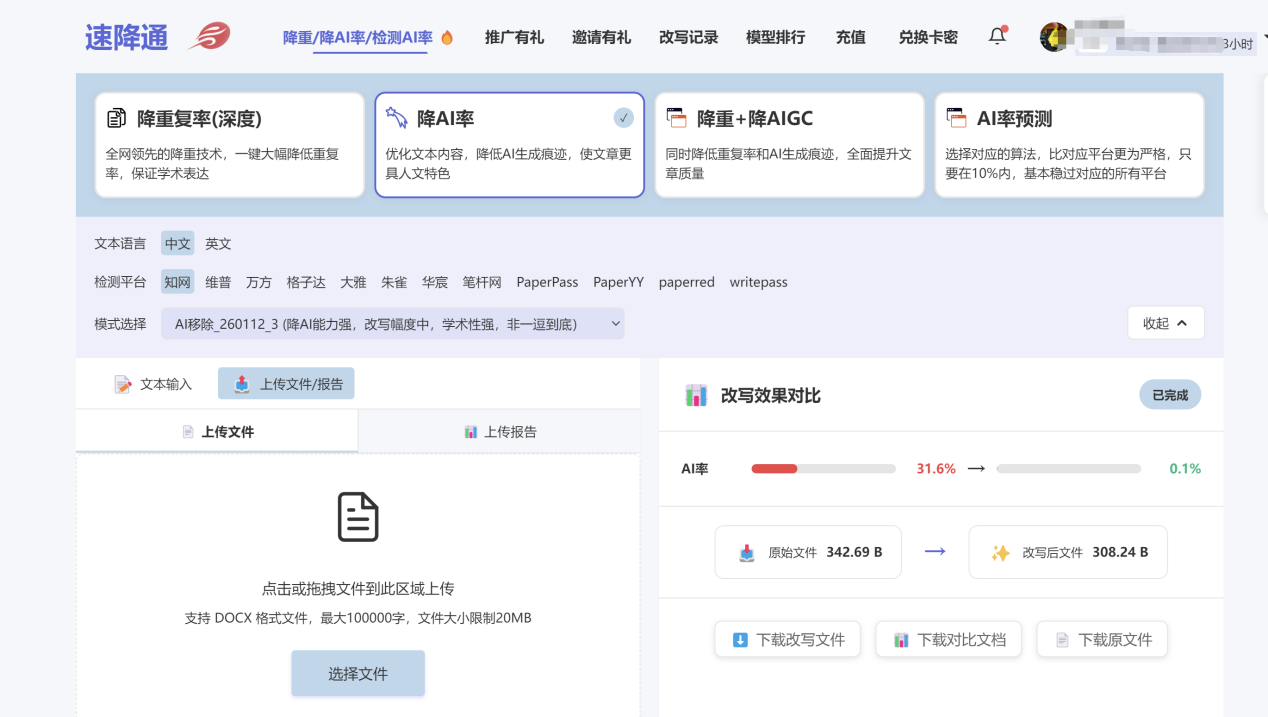The height and width of the screenshot is (717, 1268).
Task: Click the small page icon beside 上传文件
Action: [x=188, y=432]
